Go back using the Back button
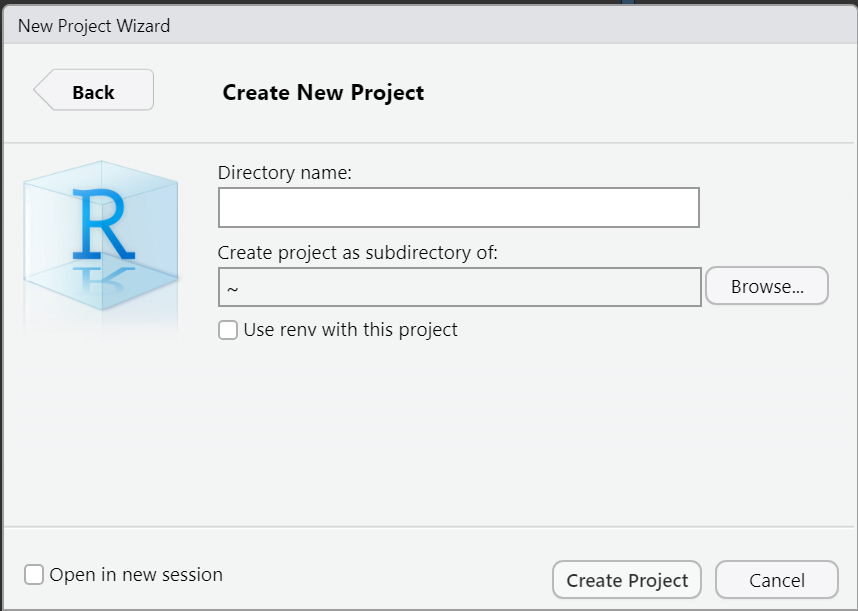The width and height of the screenshot is (858, 611). 94,90
